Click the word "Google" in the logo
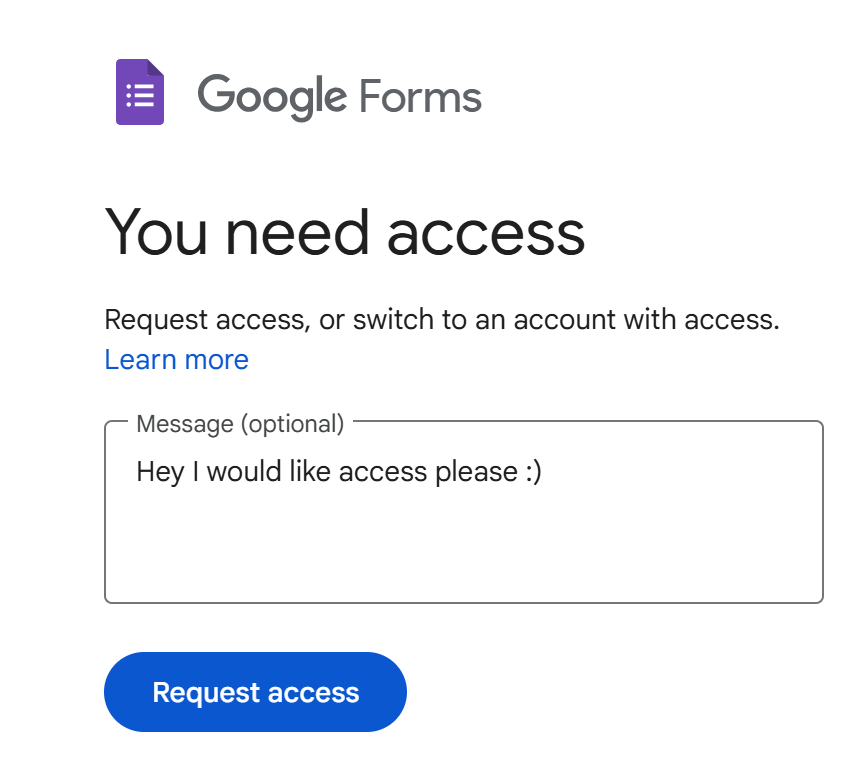 point(272,97)
